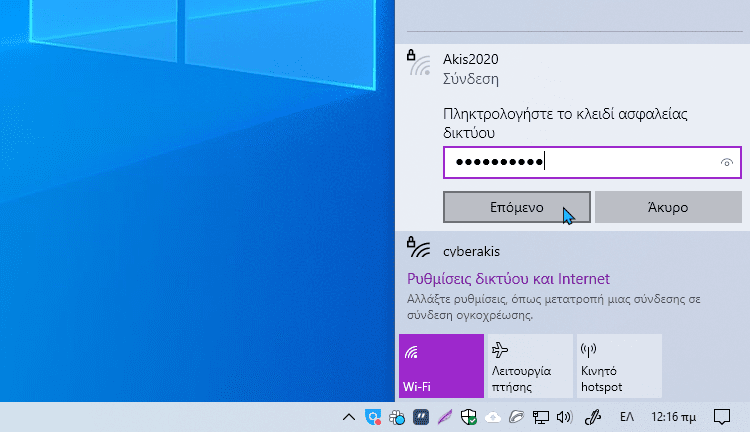Open the volume speaker tray icon

[564, 417]
